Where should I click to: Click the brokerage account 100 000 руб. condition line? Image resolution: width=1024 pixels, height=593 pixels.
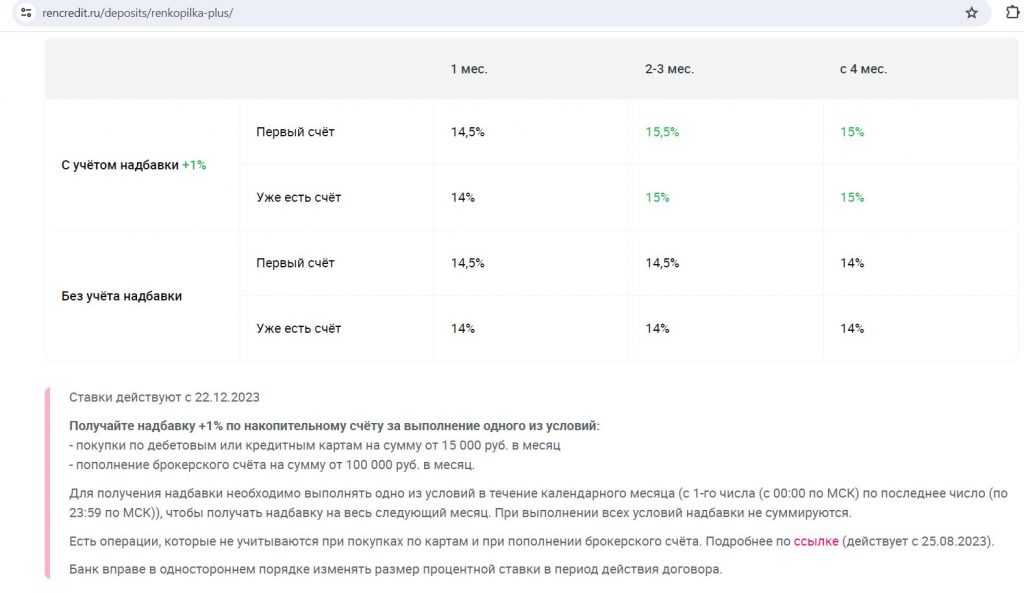tap(272, 465)
